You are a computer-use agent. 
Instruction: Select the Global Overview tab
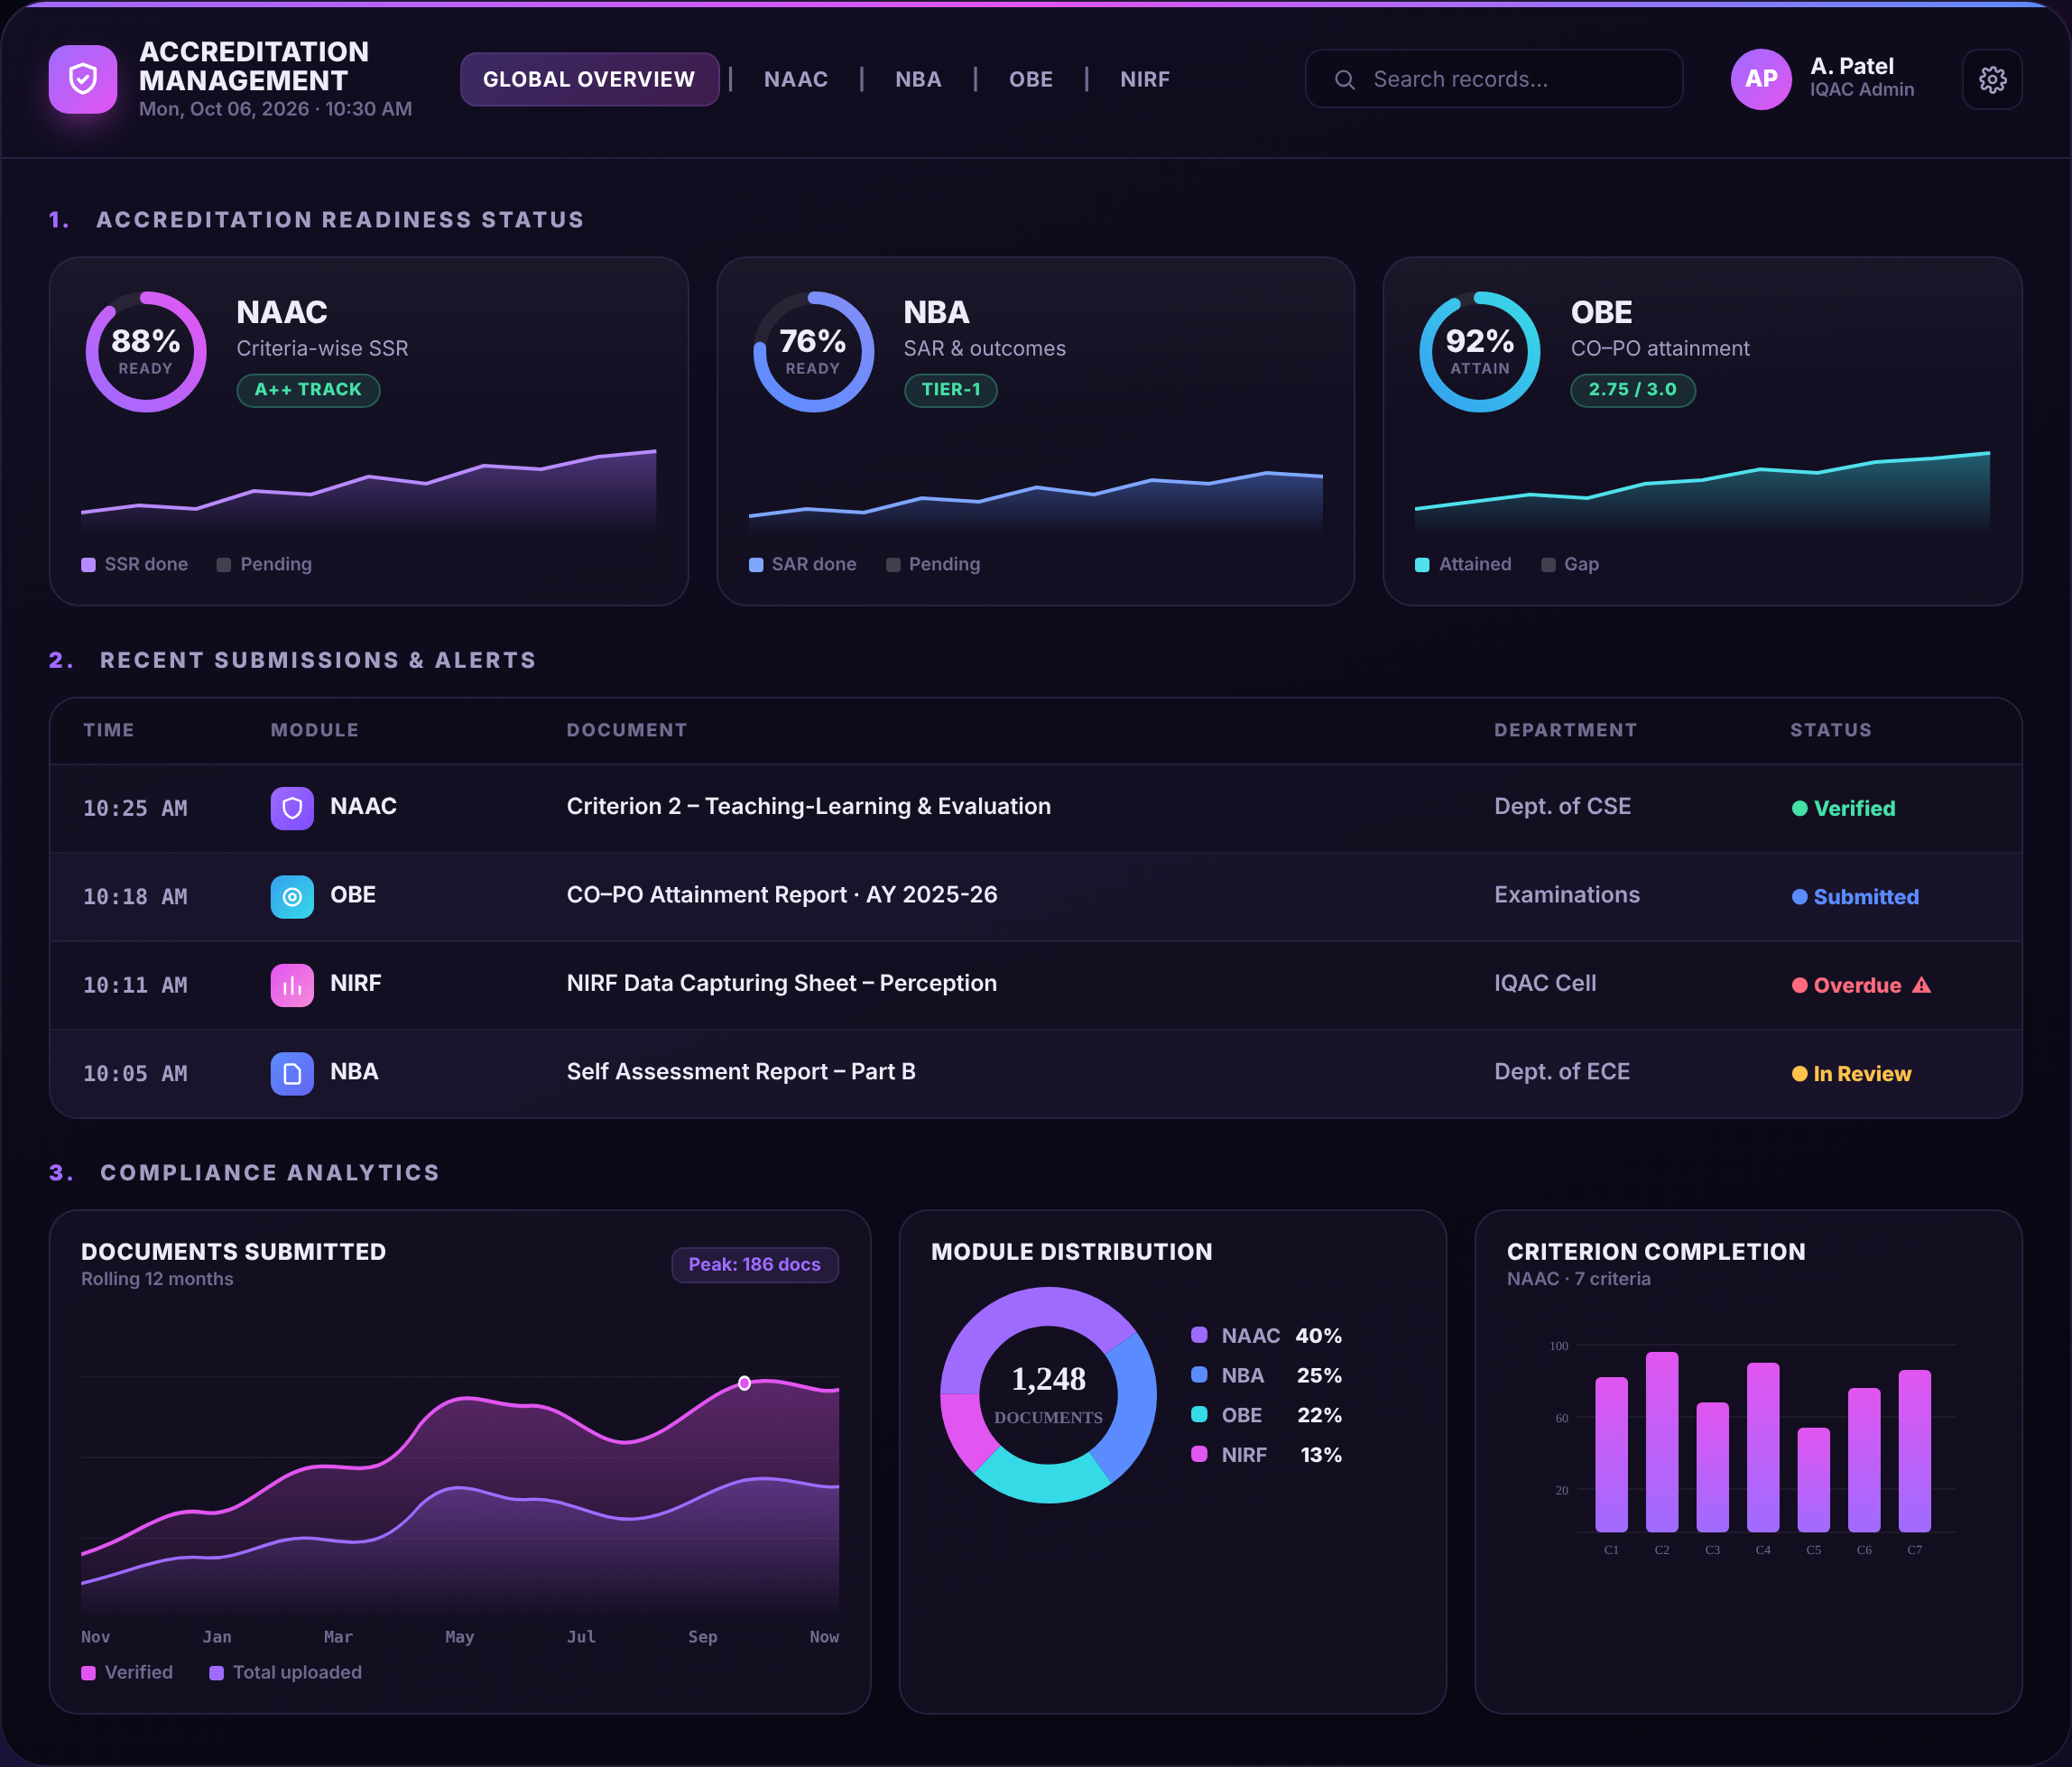pos(589,79)
